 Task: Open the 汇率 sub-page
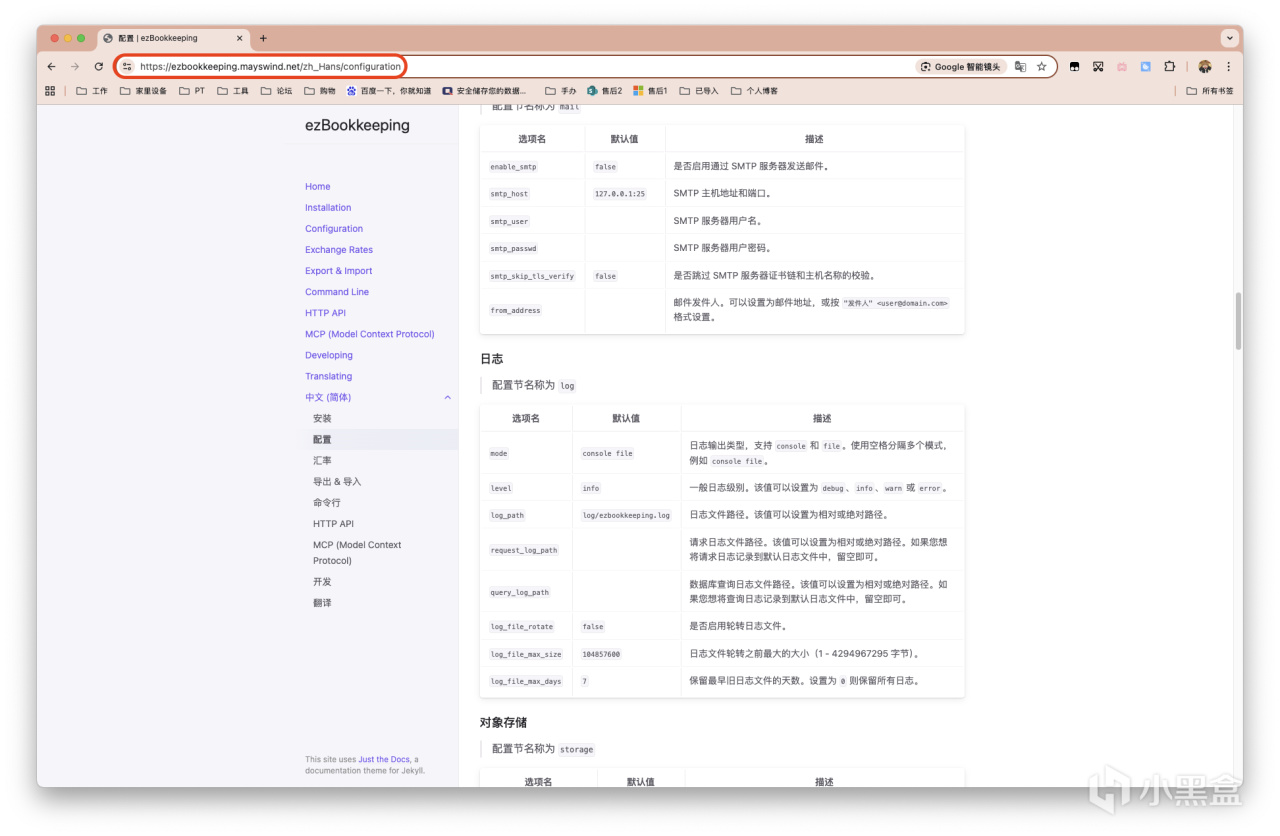point(322,460)
